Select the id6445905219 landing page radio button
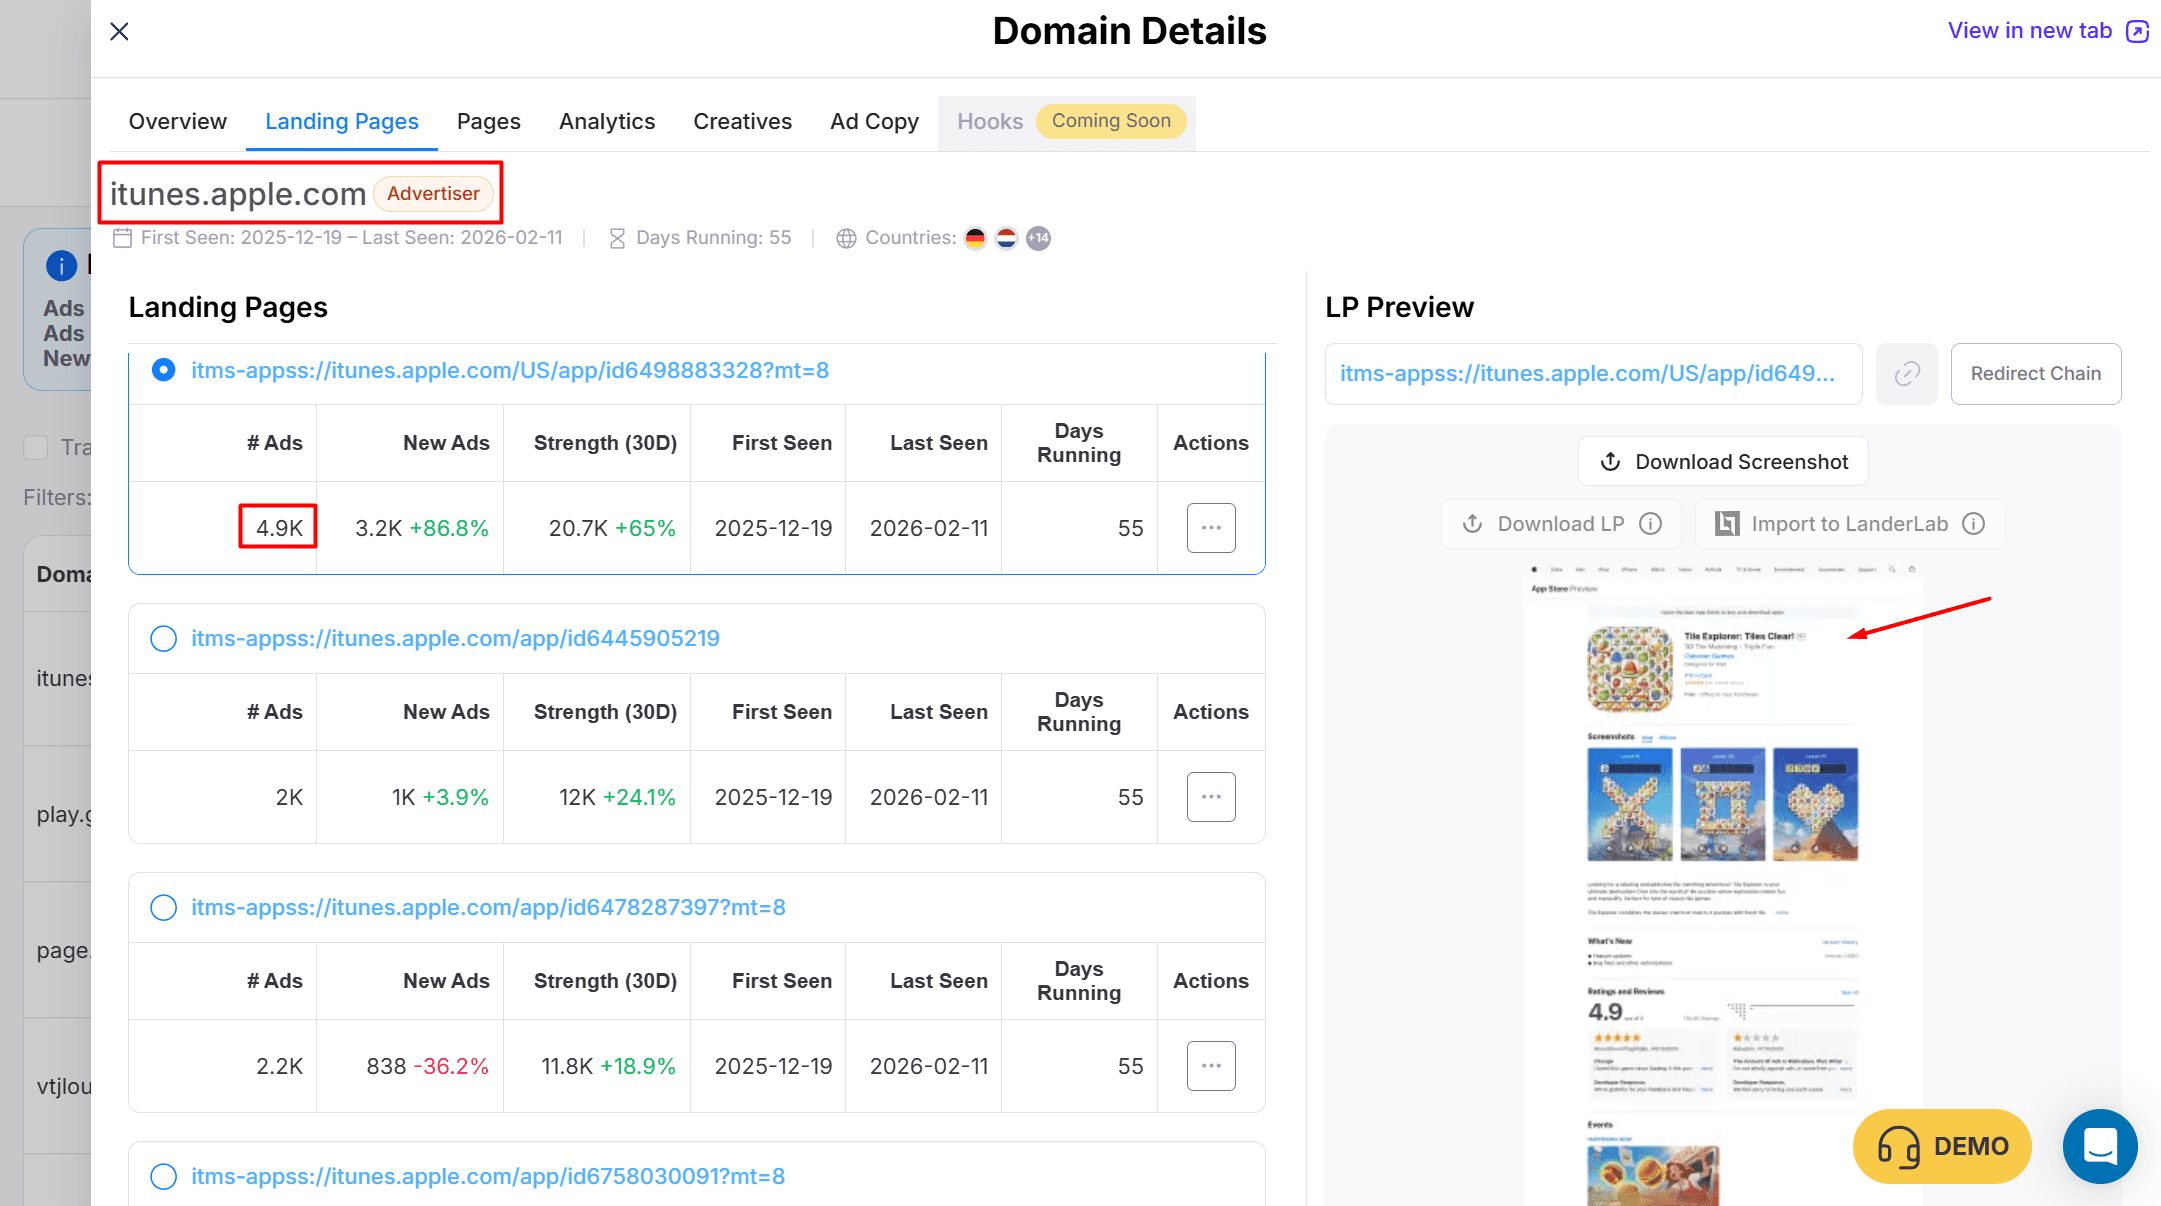This screenshot has width=2161, height=1206. (x=163, y=639)
